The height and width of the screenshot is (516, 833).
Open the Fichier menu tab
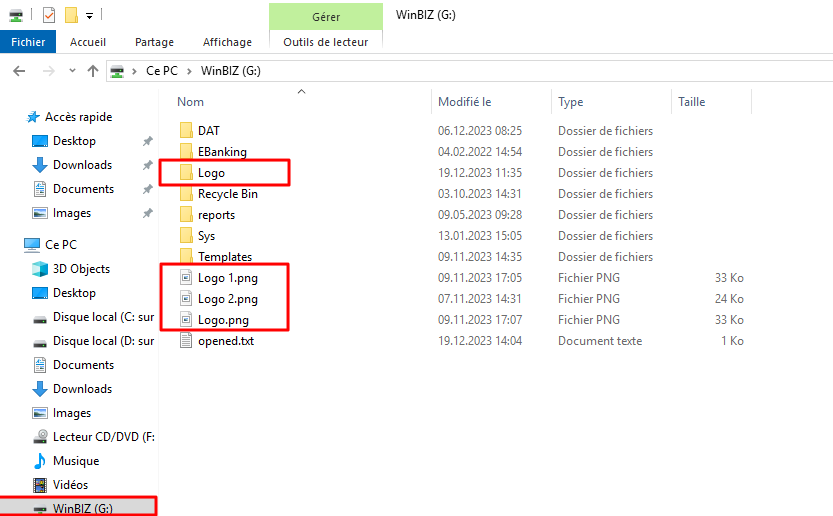point(28,42)
